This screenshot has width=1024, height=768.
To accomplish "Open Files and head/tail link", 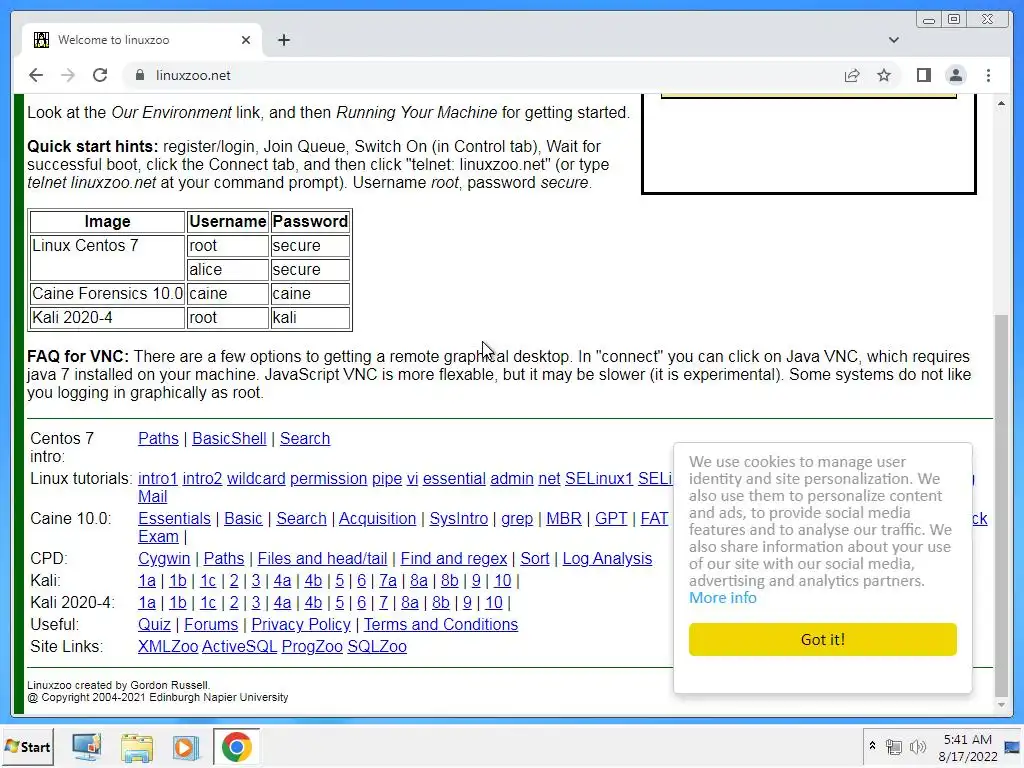I will [322, 558].
